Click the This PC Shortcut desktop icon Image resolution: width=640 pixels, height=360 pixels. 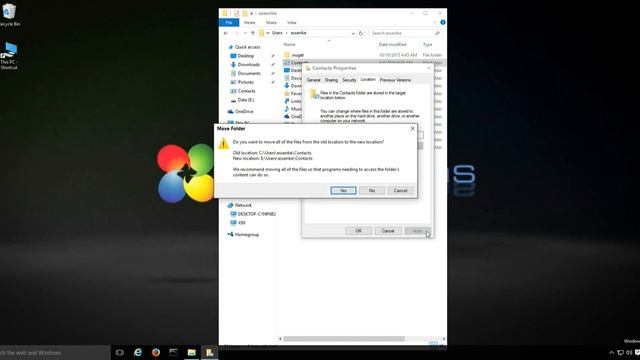(x=9, y=56)
